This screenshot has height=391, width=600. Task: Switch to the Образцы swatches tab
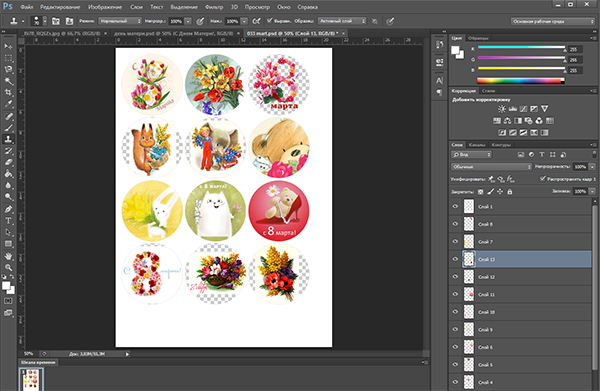coord(478,38)
